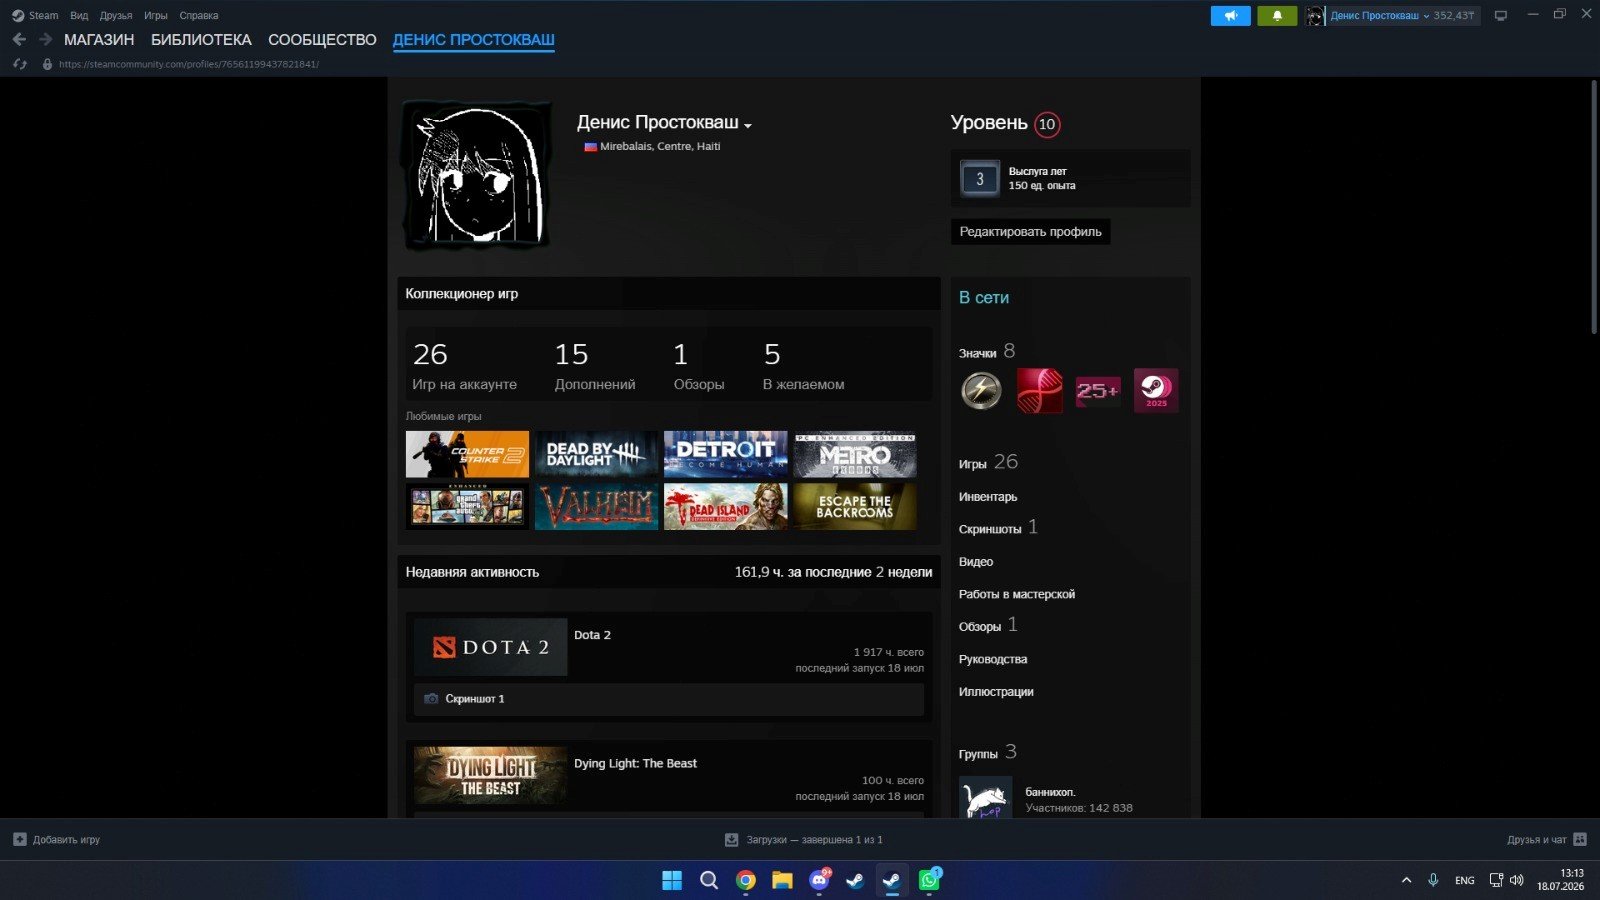Open the red DNA helix badge
Image resolution: width=1600 pixels, height=900 pixels.
pyautogui.click(x=1039, y=390)
